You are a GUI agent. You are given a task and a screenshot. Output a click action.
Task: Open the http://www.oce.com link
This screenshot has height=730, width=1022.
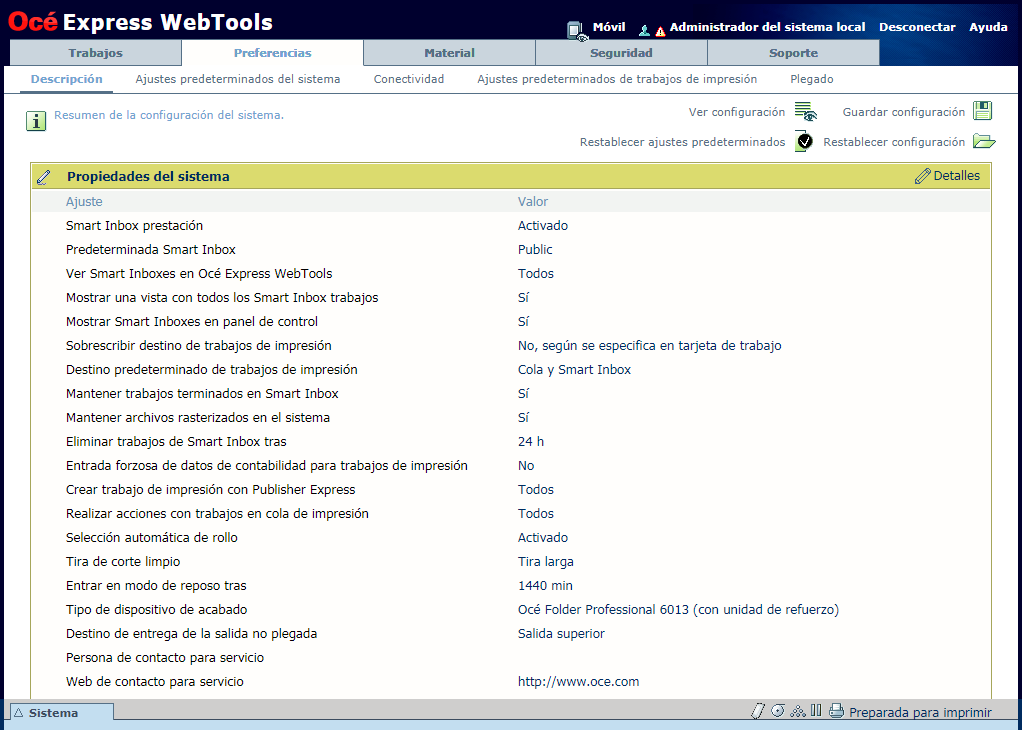(x=578, y=681)
